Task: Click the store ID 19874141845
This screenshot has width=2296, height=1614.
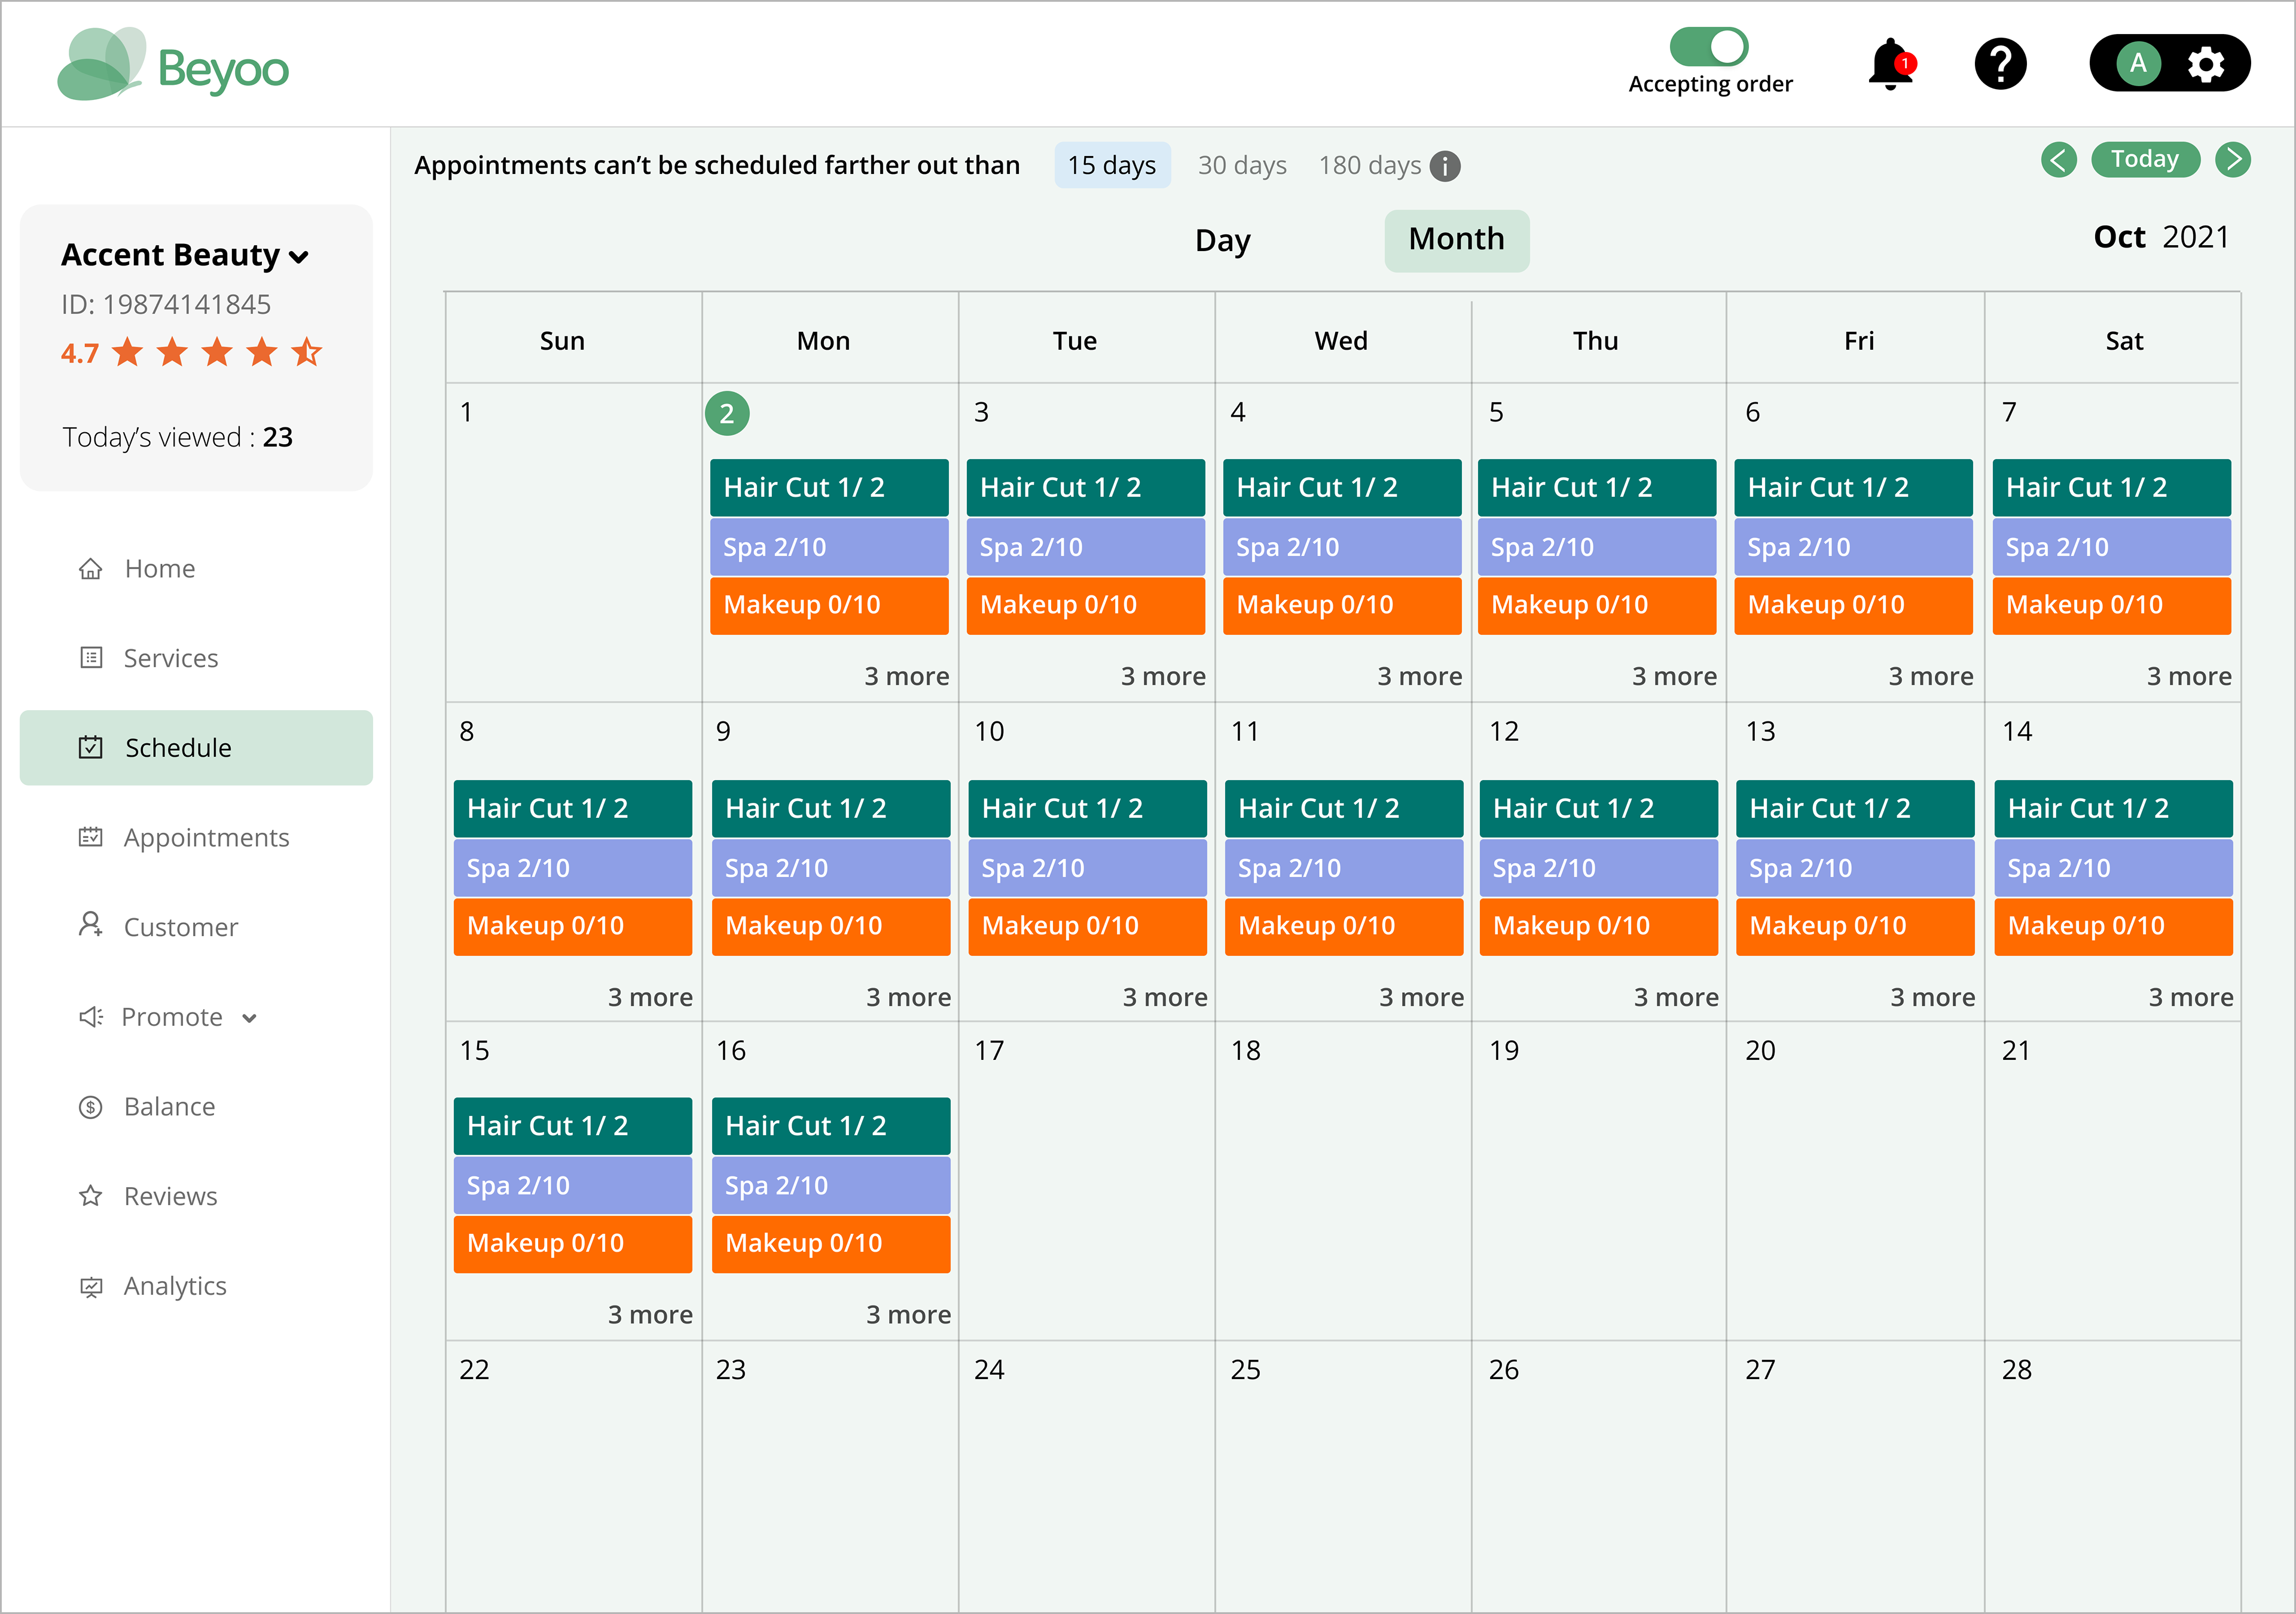Action: [x=166, y=305]
